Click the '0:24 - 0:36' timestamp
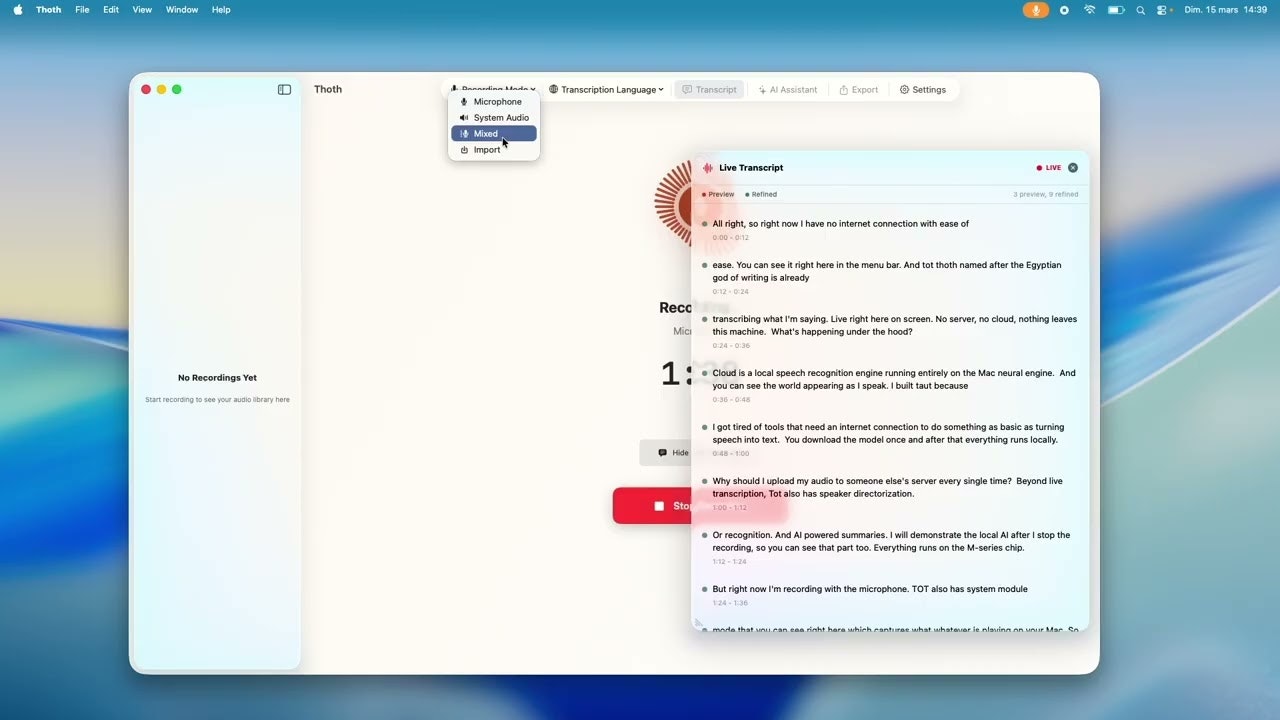 coord(730,346)
